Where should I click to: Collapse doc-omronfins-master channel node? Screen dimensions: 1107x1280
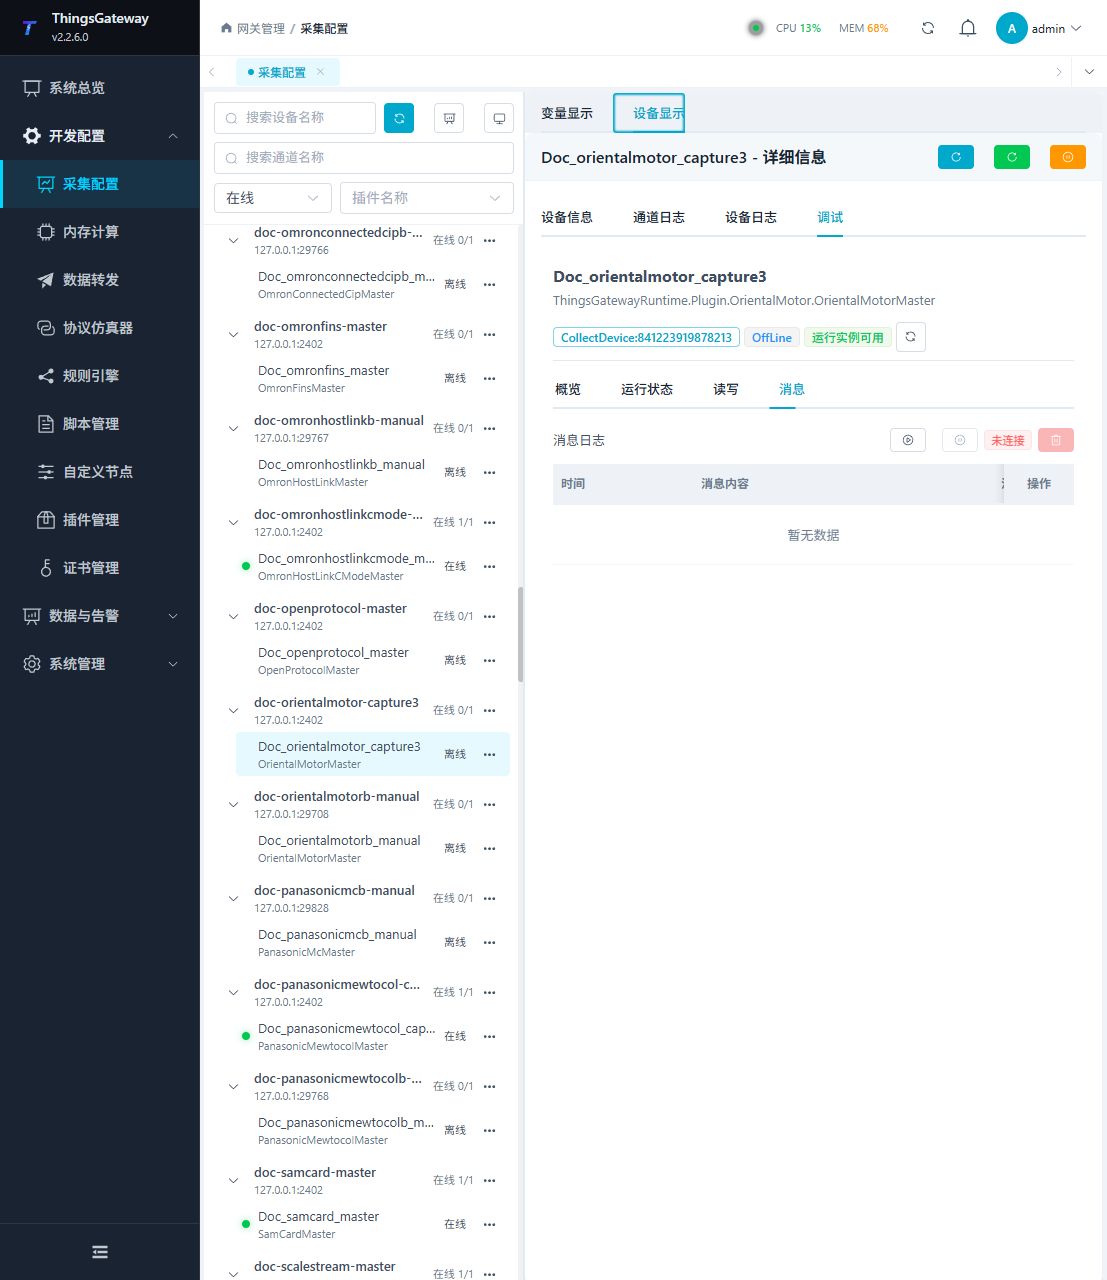[233, 334]
